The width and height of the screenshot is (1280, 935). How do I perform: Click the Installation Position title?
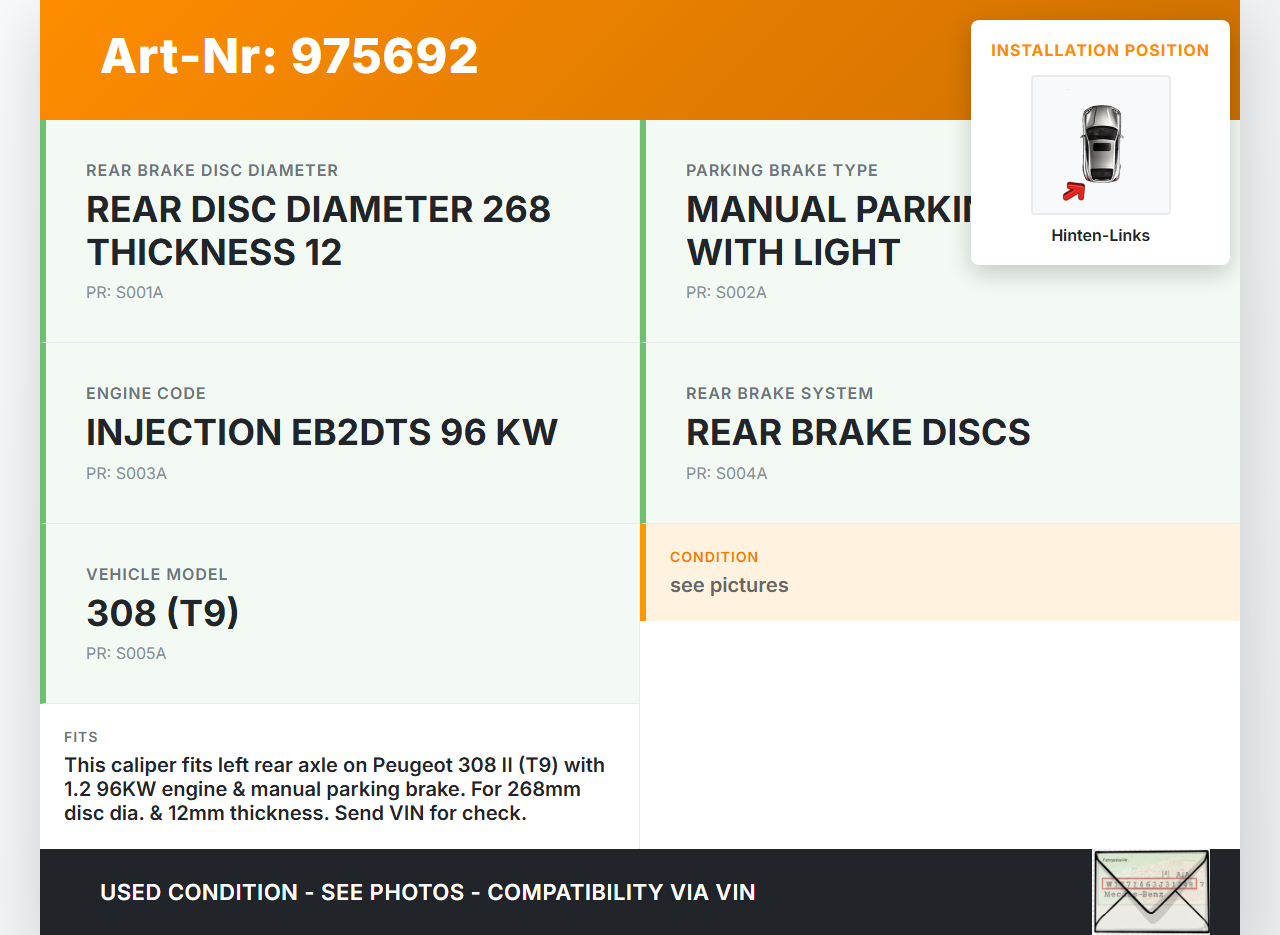click(x=1100, y=50)
